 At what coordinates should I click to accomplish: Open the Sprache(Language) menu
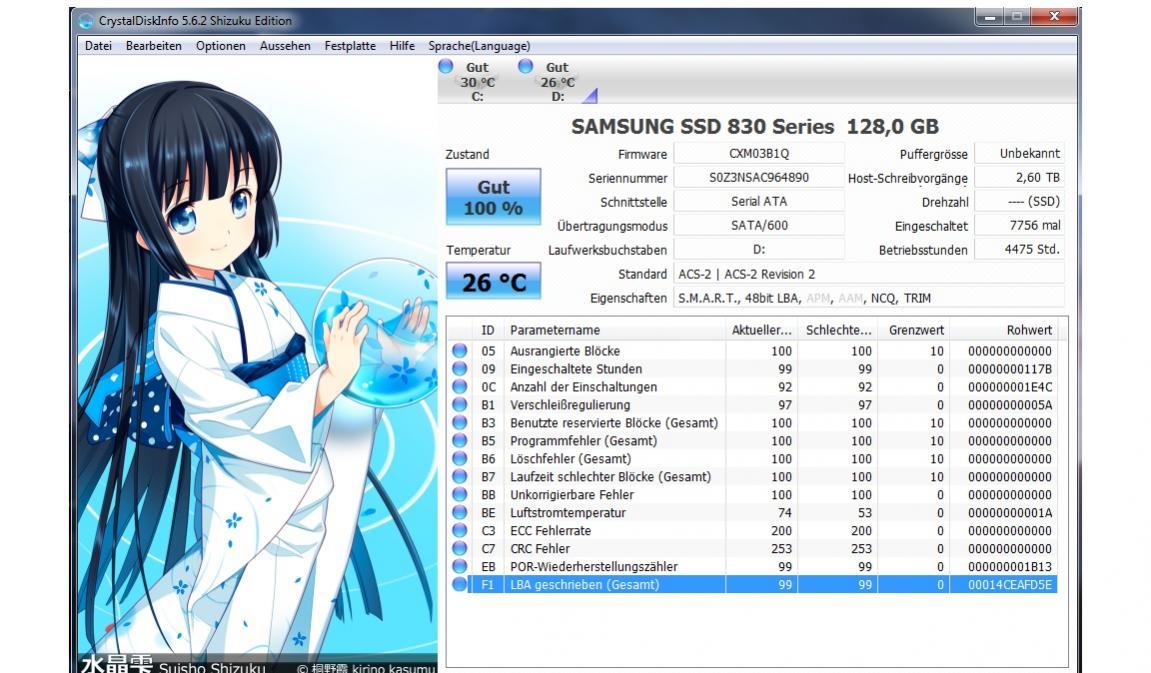[479, 46]
